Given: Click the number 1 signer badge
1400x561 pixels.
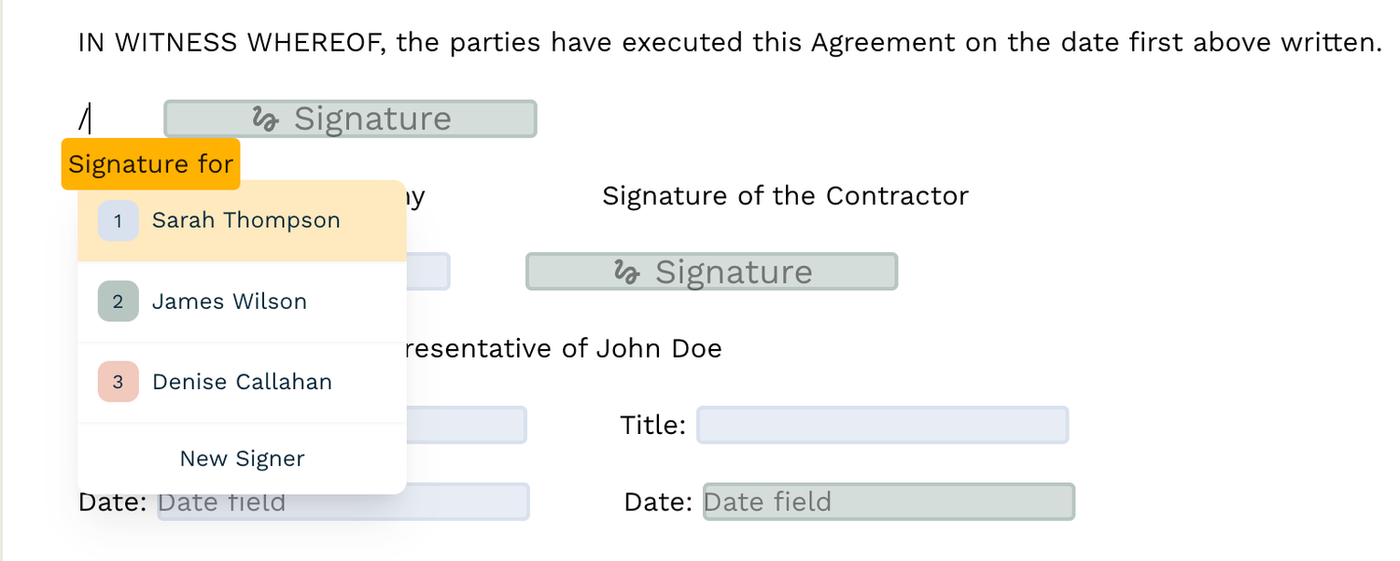Looking at the screenshot, I should click(x=118, y=221).
